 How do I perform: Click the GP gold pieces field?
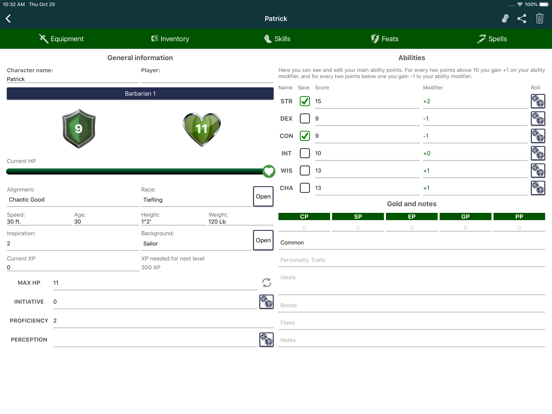(x=465, y=228)
